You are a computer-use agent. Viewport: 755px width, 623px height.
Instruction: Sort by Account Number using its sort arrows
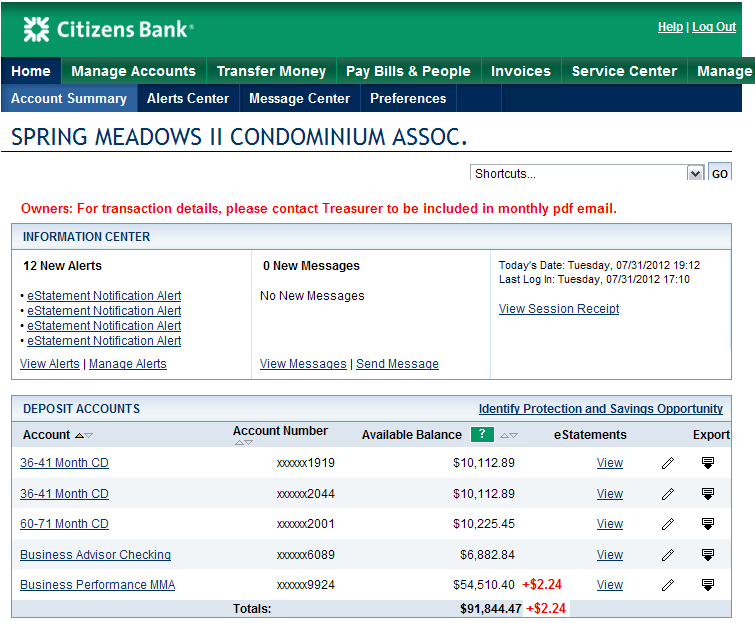click(244, 442)
